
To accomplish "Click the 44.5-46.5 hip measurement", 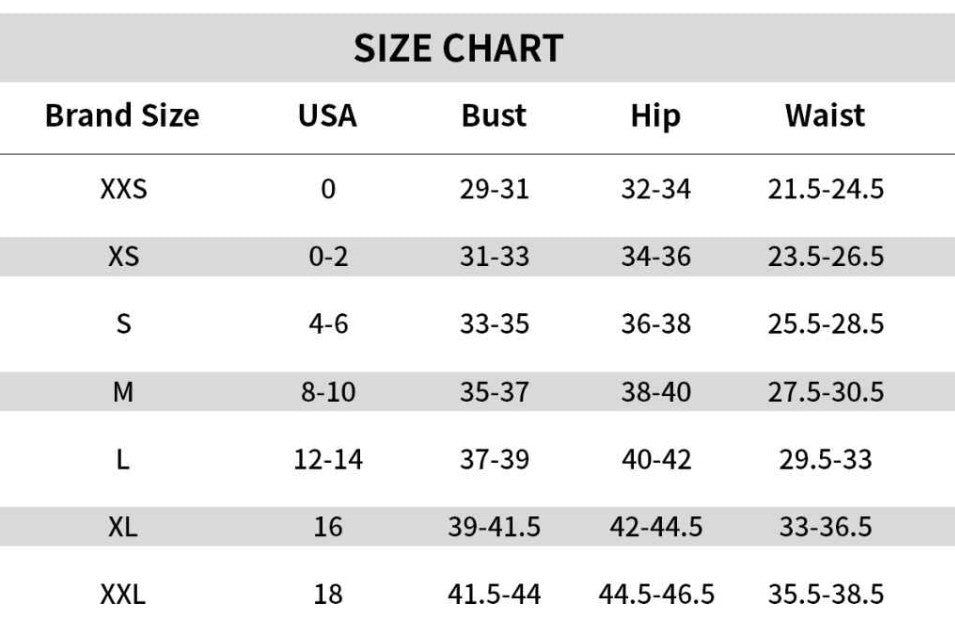I will click(x=656, y=595).
